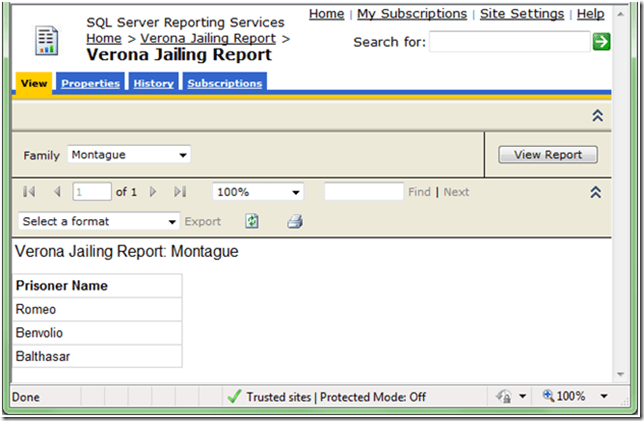The width and height of the screenshot is (644, 421).
Task: Switch to the Properties tab
Action: (x=90, y=84)
